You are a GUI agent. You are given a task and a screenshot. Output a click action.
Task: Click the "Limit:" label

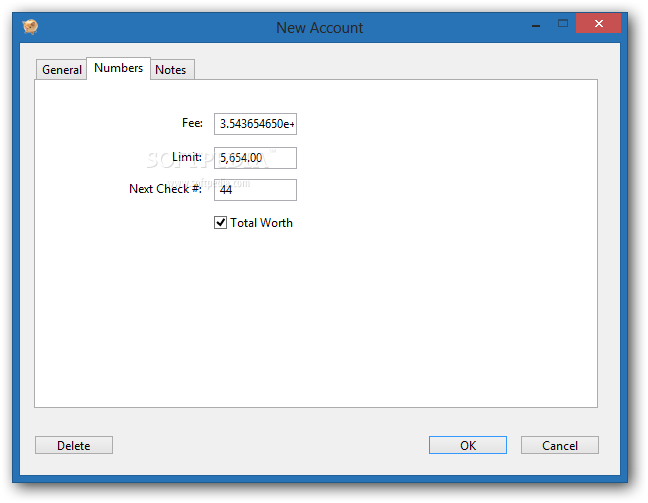coord(187,157)
